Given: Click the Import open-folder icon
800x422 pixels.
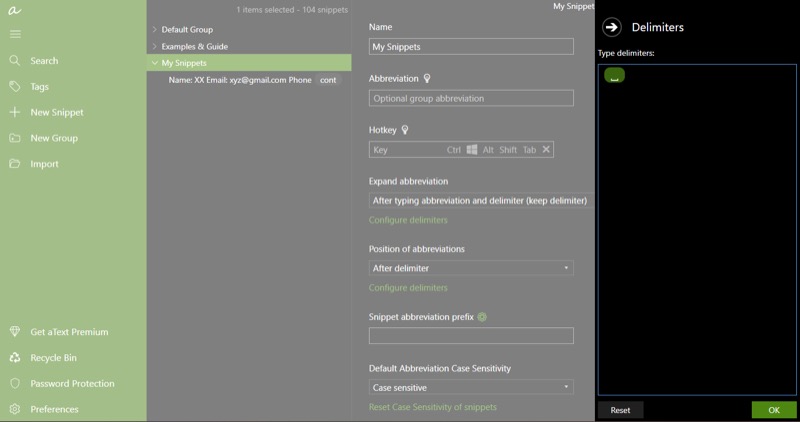Looking at the screenshot, I should point(15,163).
